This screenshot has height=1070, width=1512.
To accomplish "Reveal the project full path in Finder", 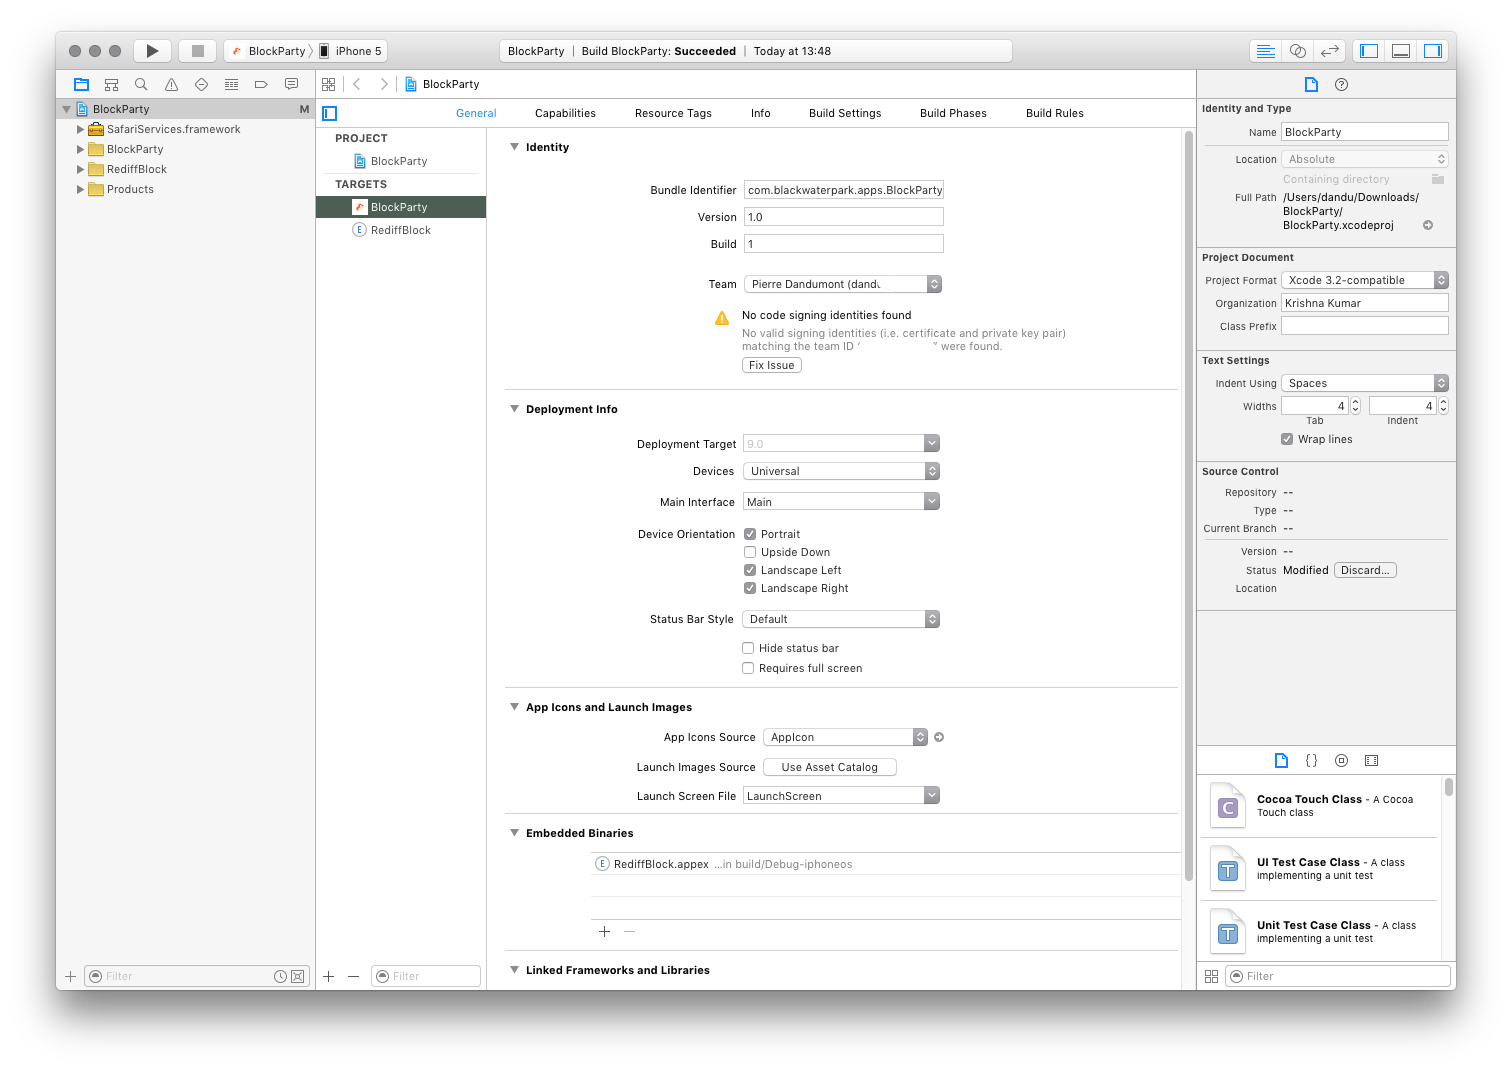I will (1428, 225).
